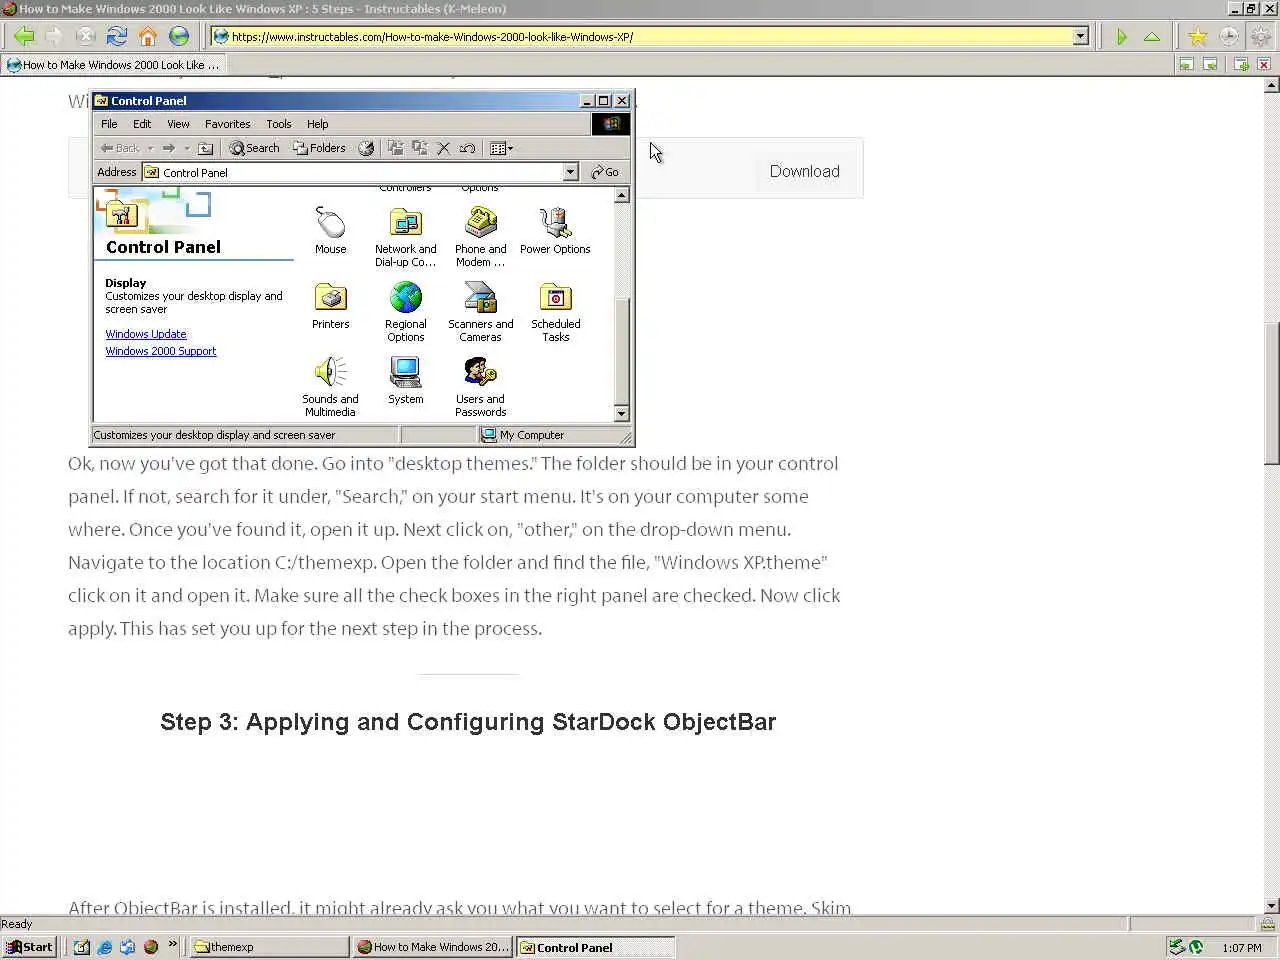This screenshot has width=1280, height=960.
Task: Click the previous tab icon in tab bar
Action: point(1186,64)
